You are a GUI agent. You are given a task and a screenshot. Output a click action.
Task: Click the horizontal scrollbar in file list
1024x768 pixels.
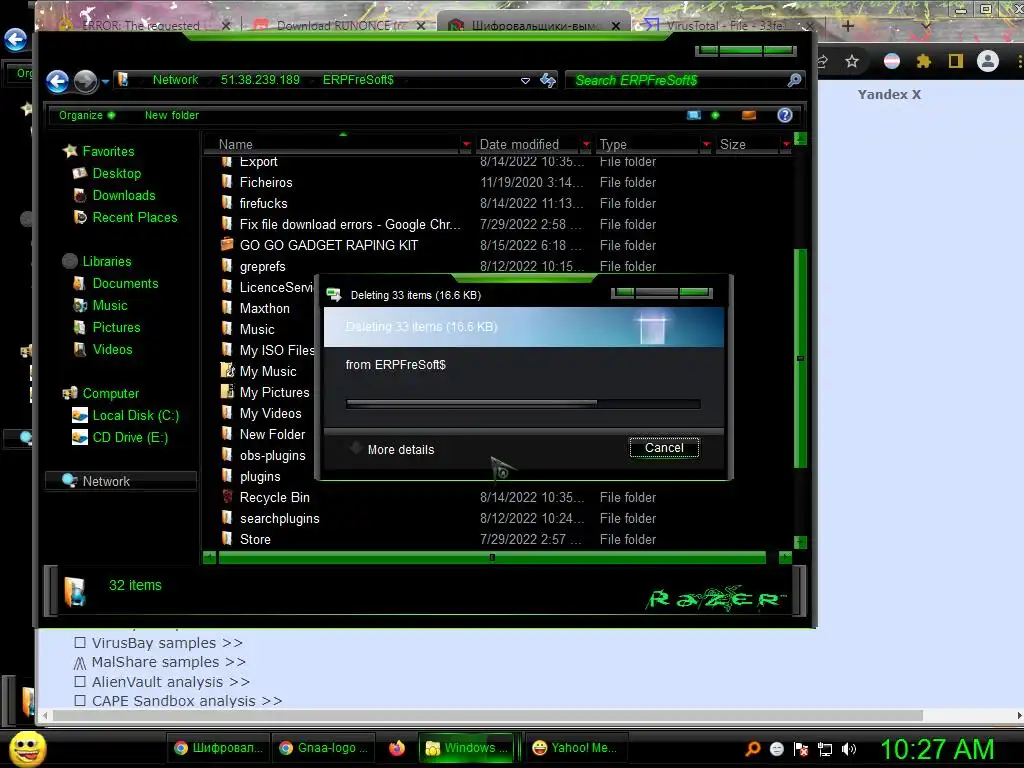coord(492,558)
